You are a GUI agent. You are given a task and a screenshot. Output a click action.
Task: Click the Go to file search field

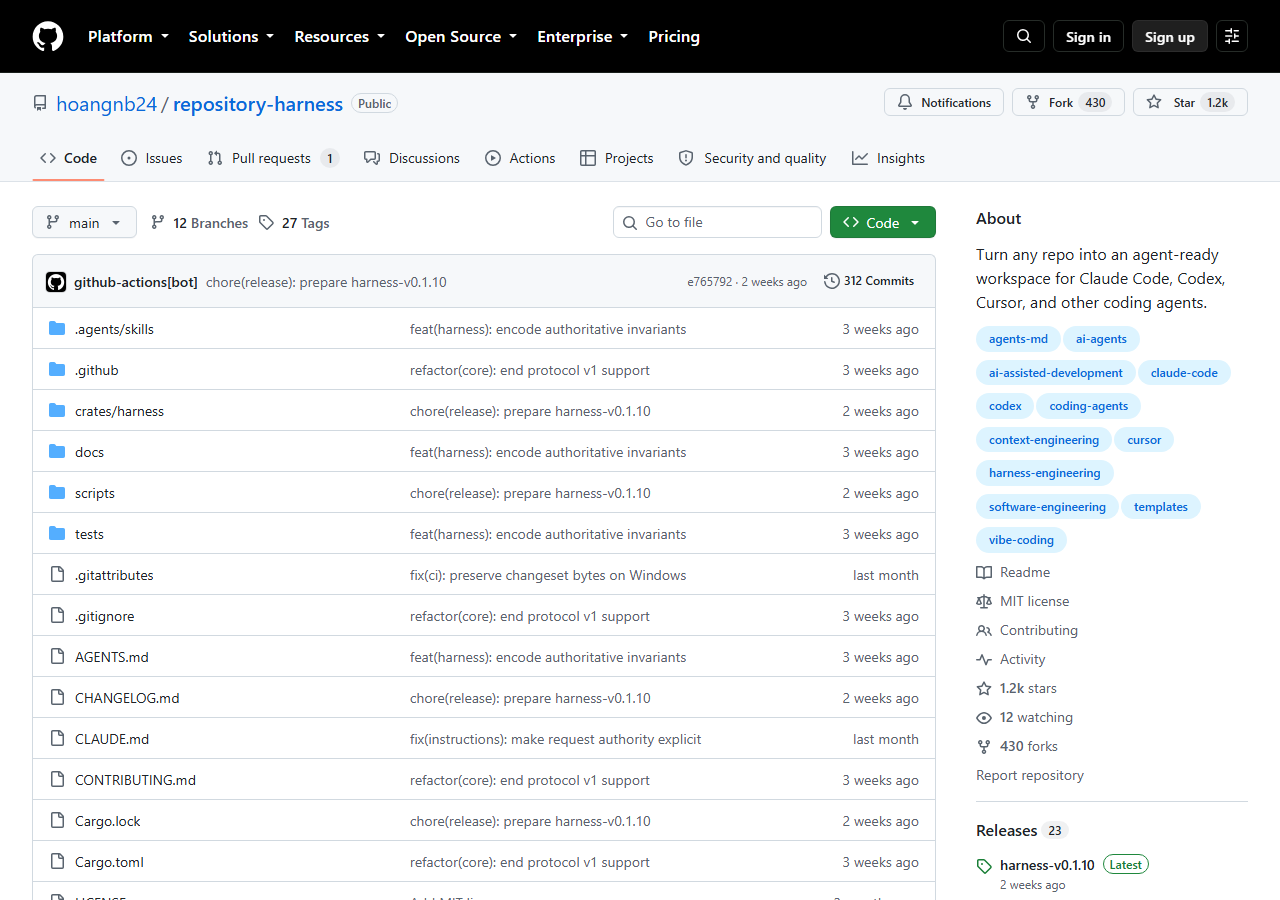tap(717, 222)
